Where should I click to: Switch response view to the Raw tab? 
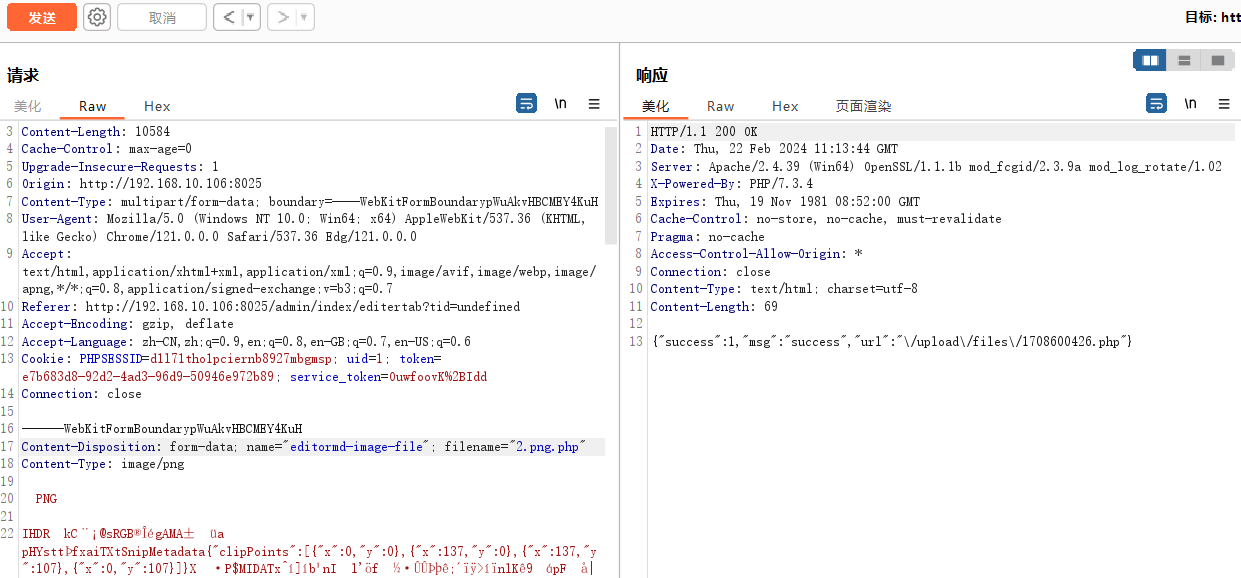click(x=720, y=106)
